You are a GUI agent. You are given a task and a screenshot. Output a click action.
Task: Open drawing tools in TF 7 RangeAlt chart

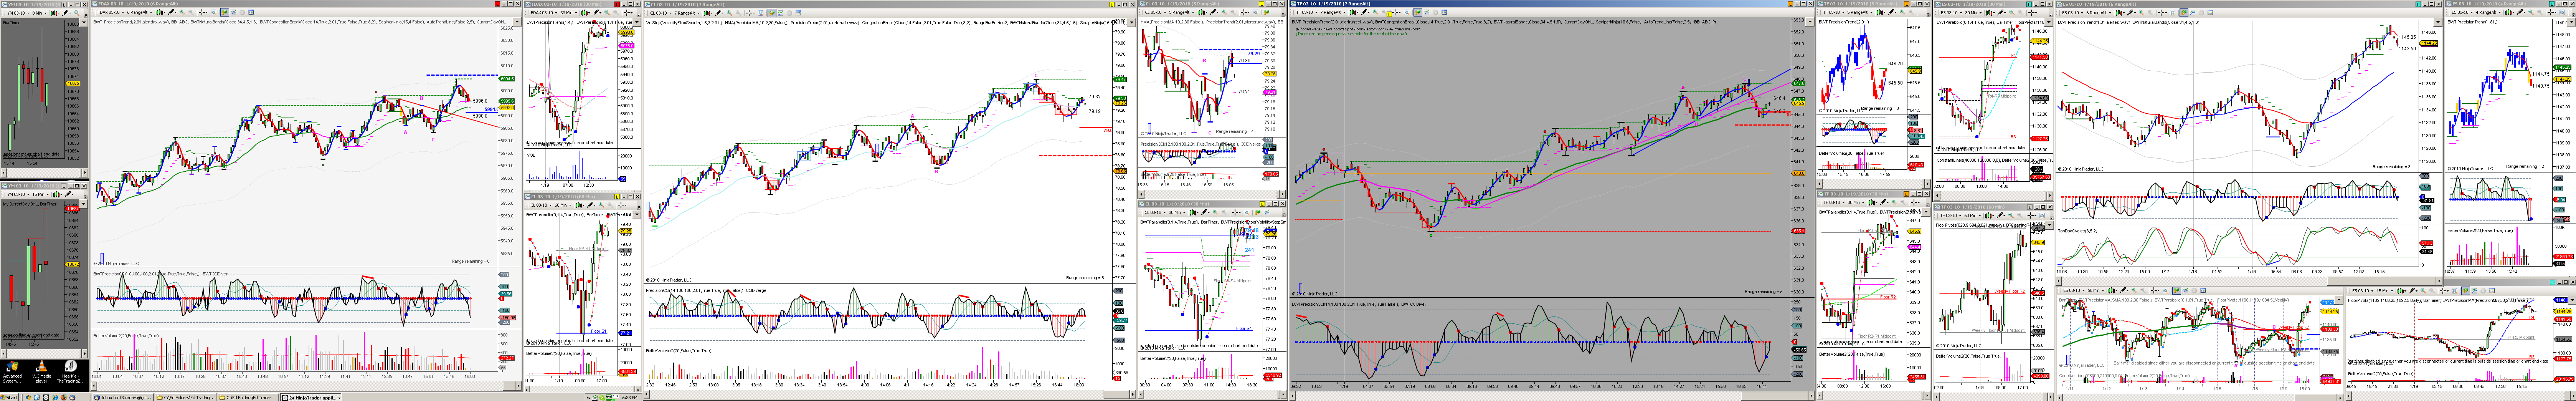tap(1365, 12)
